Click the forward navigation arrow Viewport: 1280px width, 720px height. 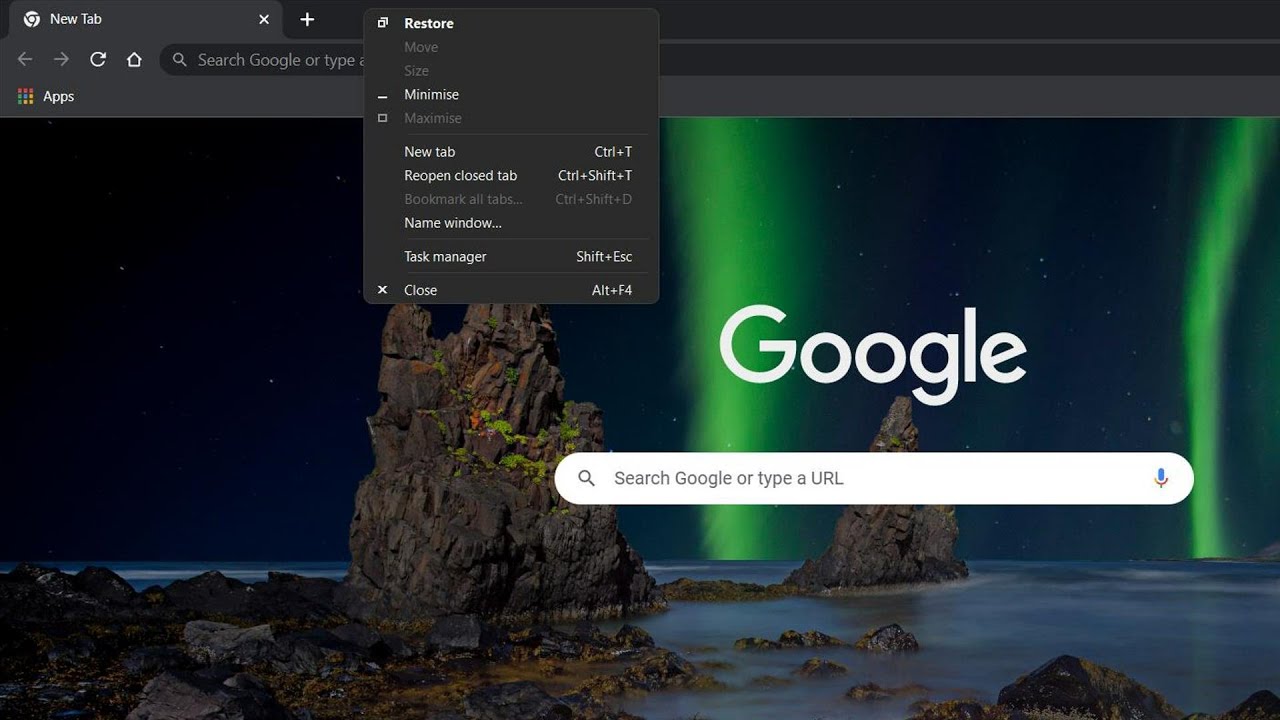click(x=62, y=60)
